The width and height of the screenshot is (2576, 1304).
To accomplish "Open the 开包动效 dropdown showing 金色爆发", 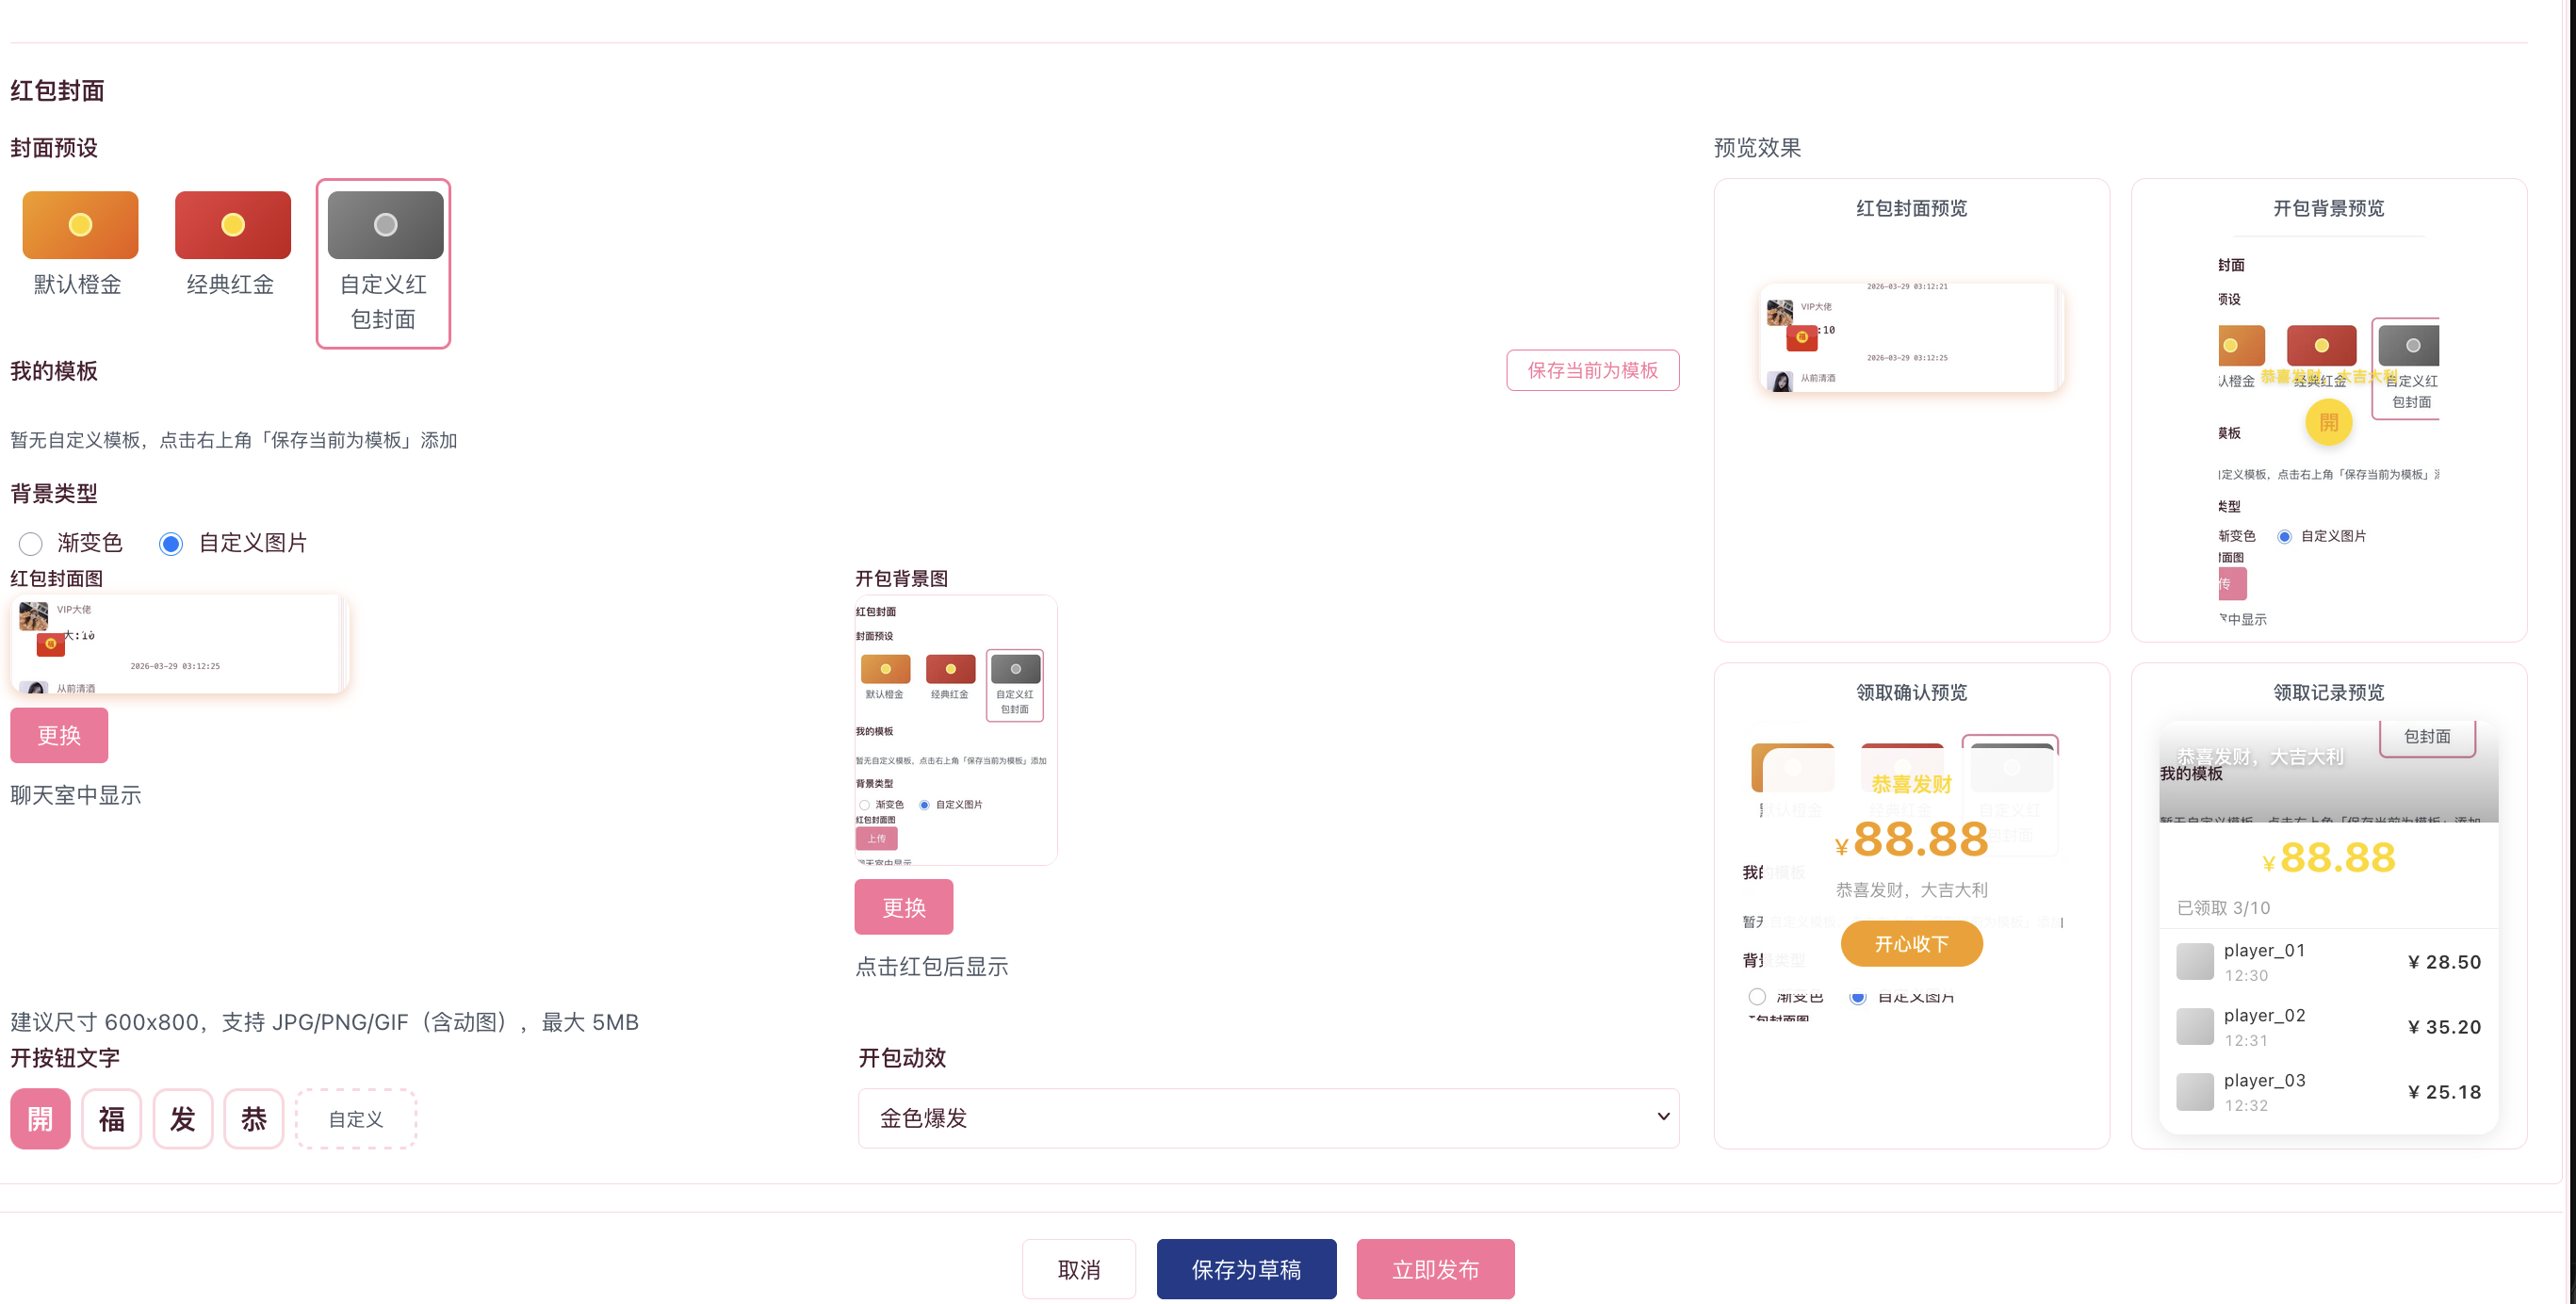I will [1268, 1118].
